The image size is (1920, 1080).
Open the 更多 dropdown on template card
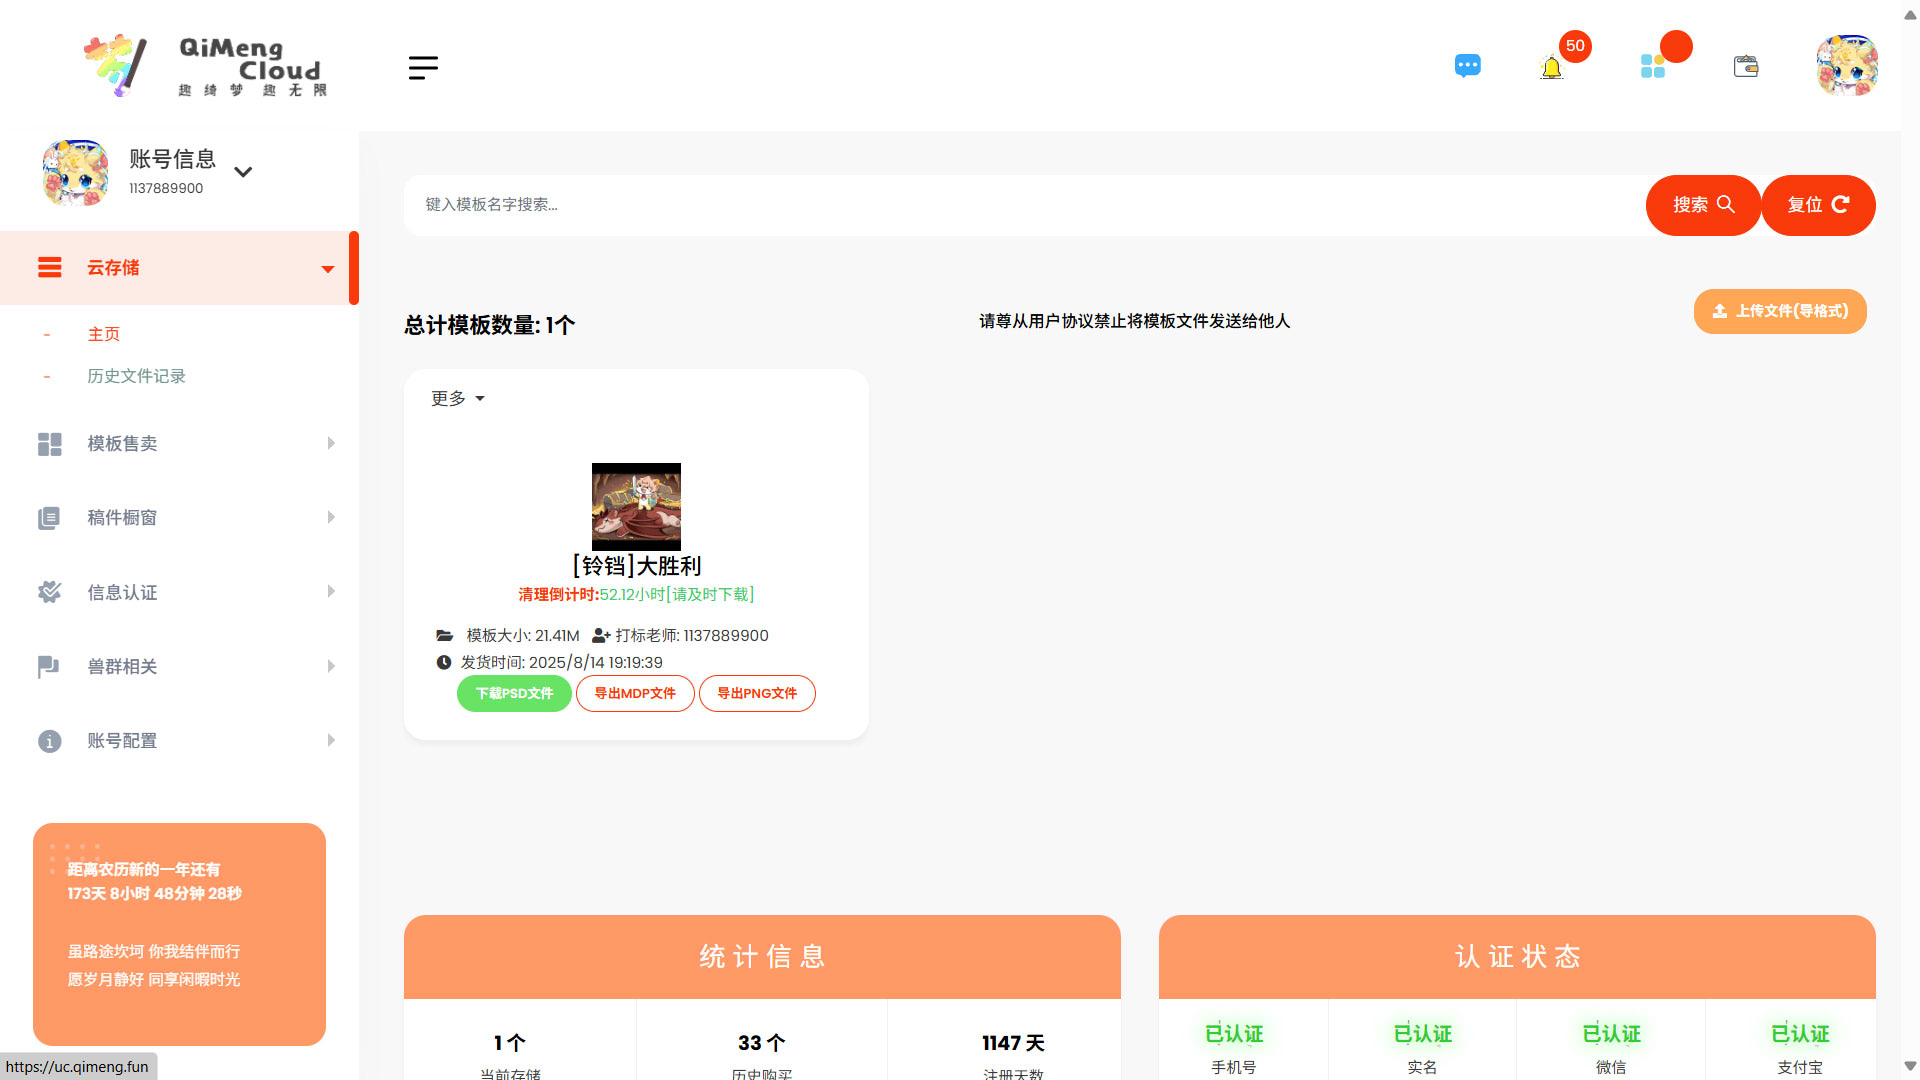click(x=456, y=397)
